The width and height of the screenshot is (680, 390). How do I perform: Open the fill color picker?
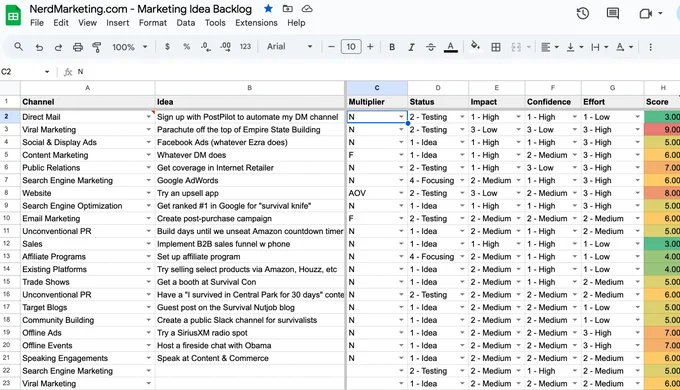[x=475, y=46]
